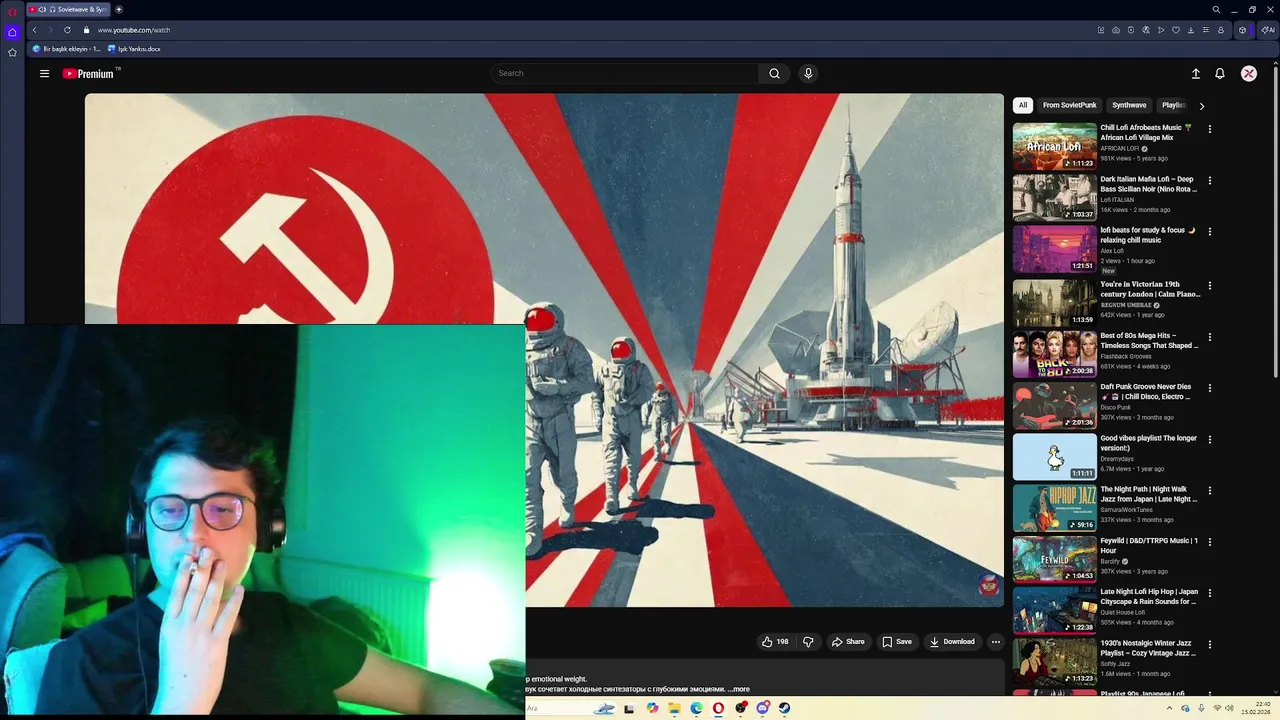
Task: Expand description with ...more link
Action: pos(739,689)
